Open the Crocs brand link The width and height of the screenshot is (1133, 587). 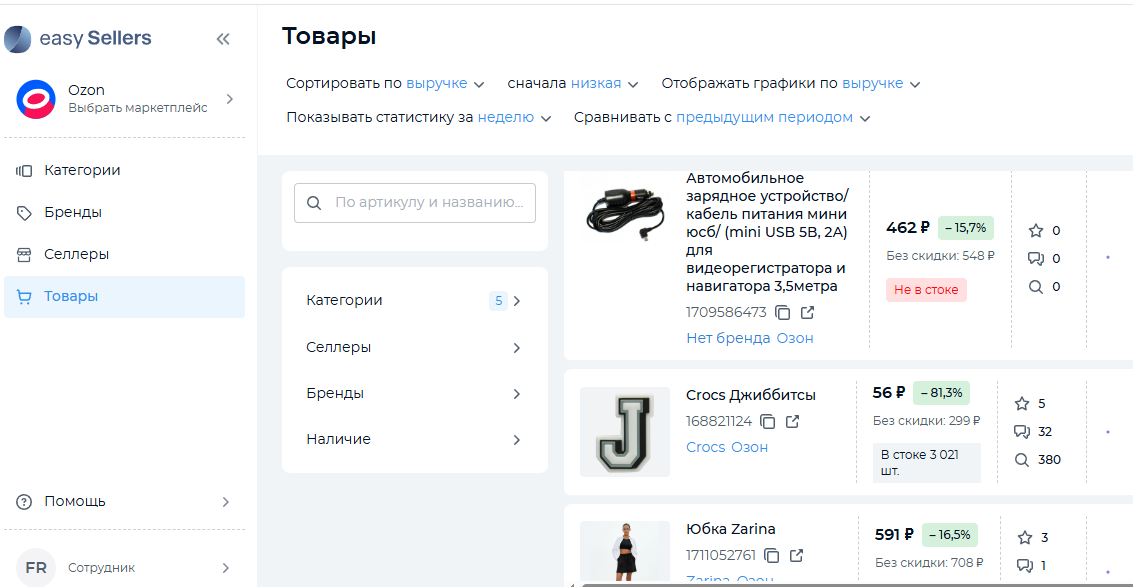705,447
